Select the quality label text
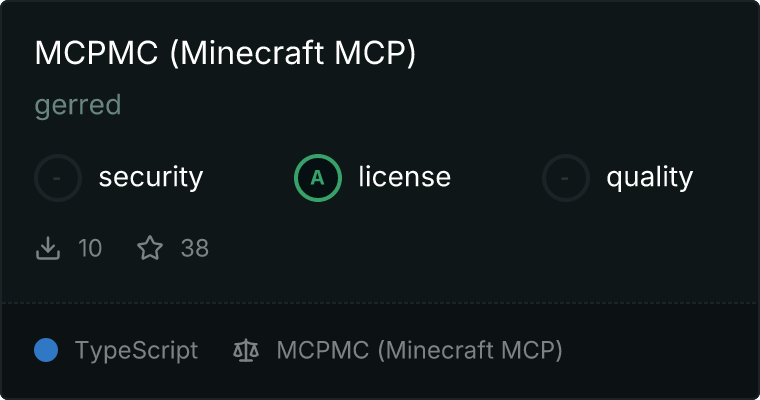760x400 pixels. click(649, 177)
